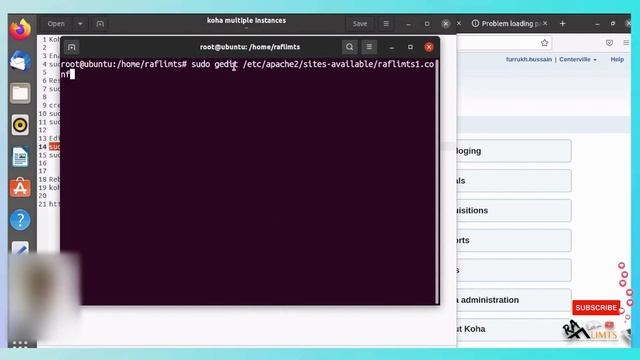Click gedit's Open button
The image size is (640, 360).
tap(56, 24)
